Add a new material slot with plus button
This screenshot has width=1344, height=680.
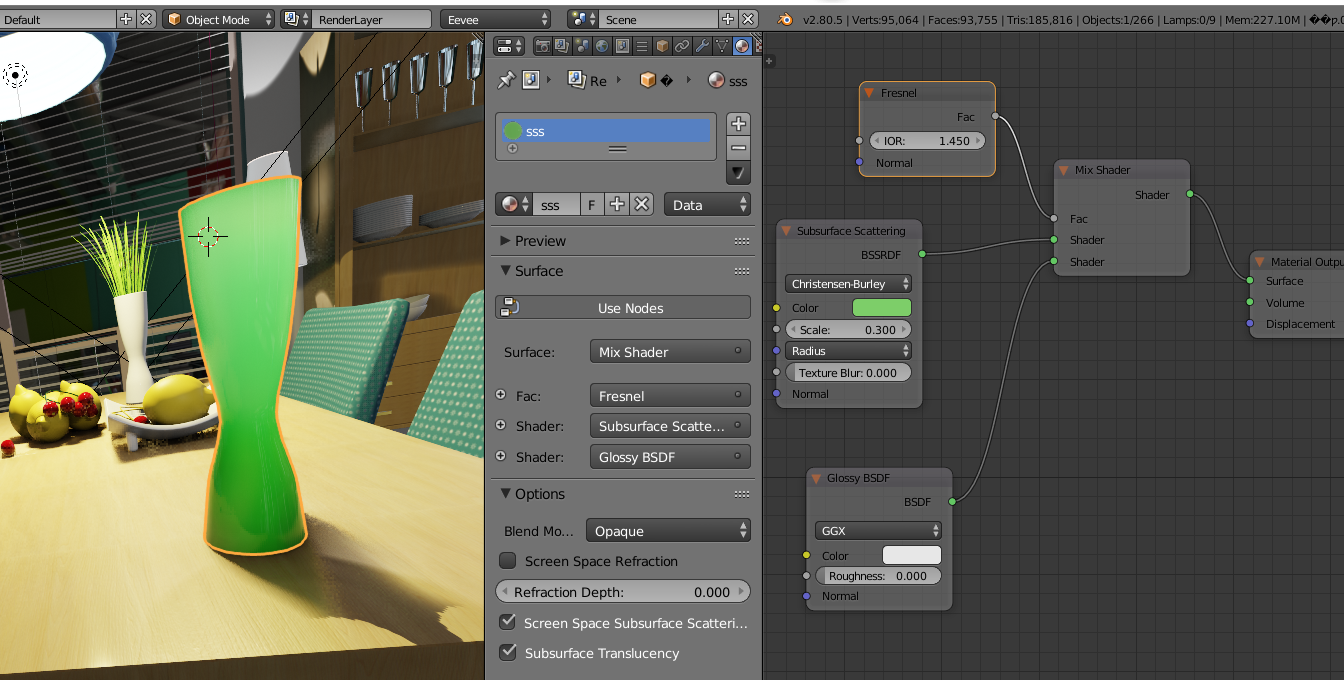(738, 124)
